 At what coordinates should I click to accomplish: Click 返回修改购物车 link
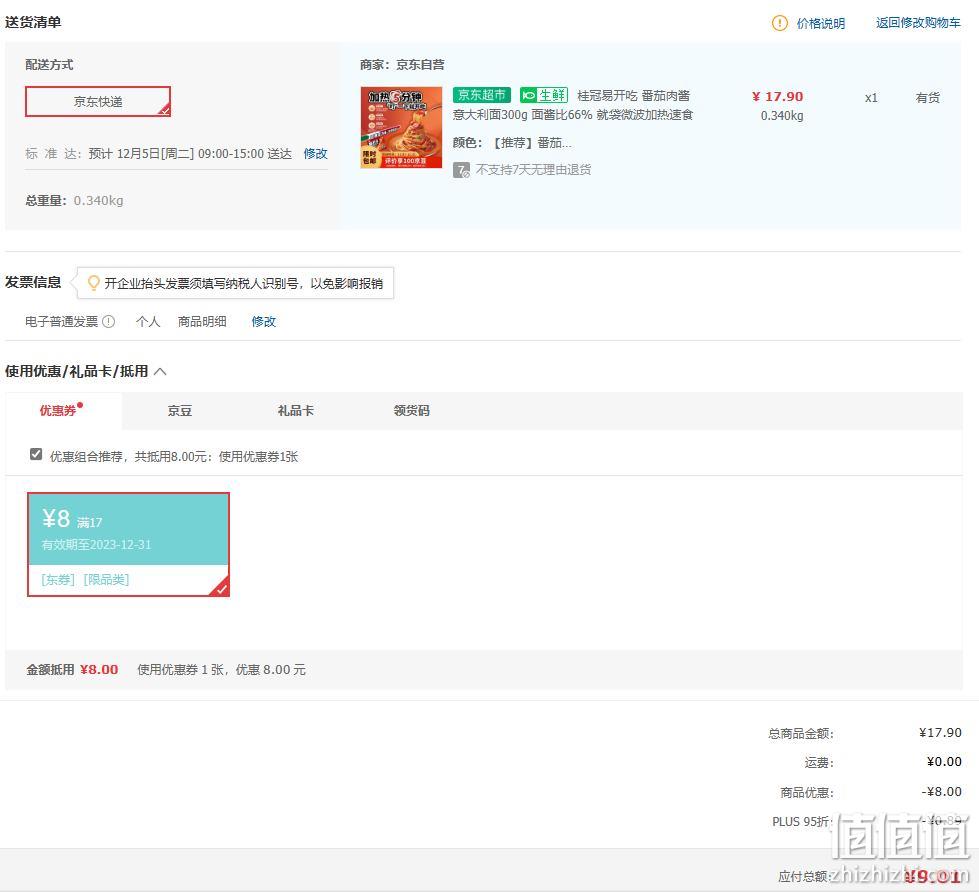pos(918,22)
